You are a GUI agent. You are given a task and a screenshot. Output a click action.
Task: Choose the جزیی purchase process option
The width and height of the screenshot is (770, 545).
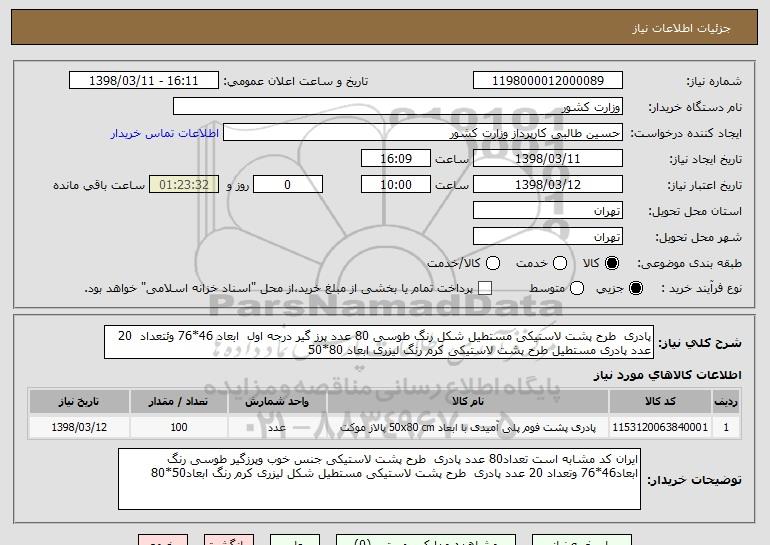(x=635, y=288)
